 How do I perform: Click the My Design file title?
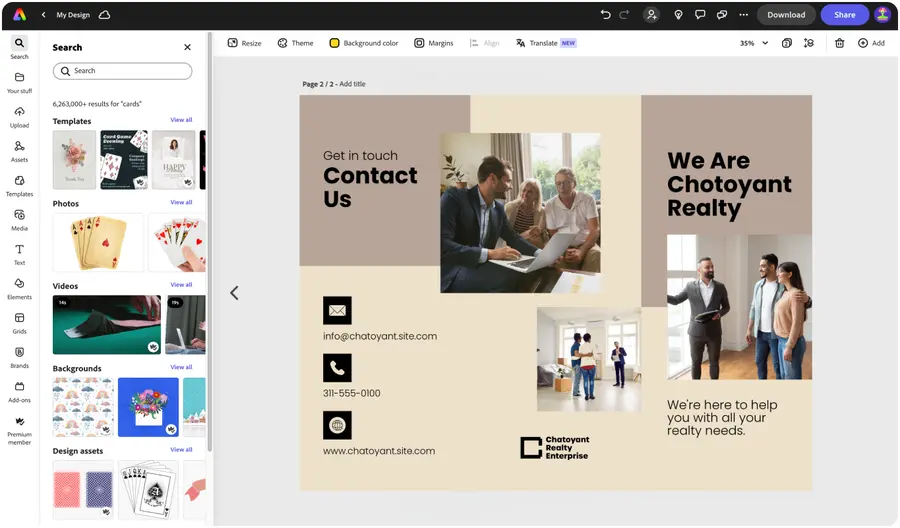pyautogui.click(x=73, y=15)
